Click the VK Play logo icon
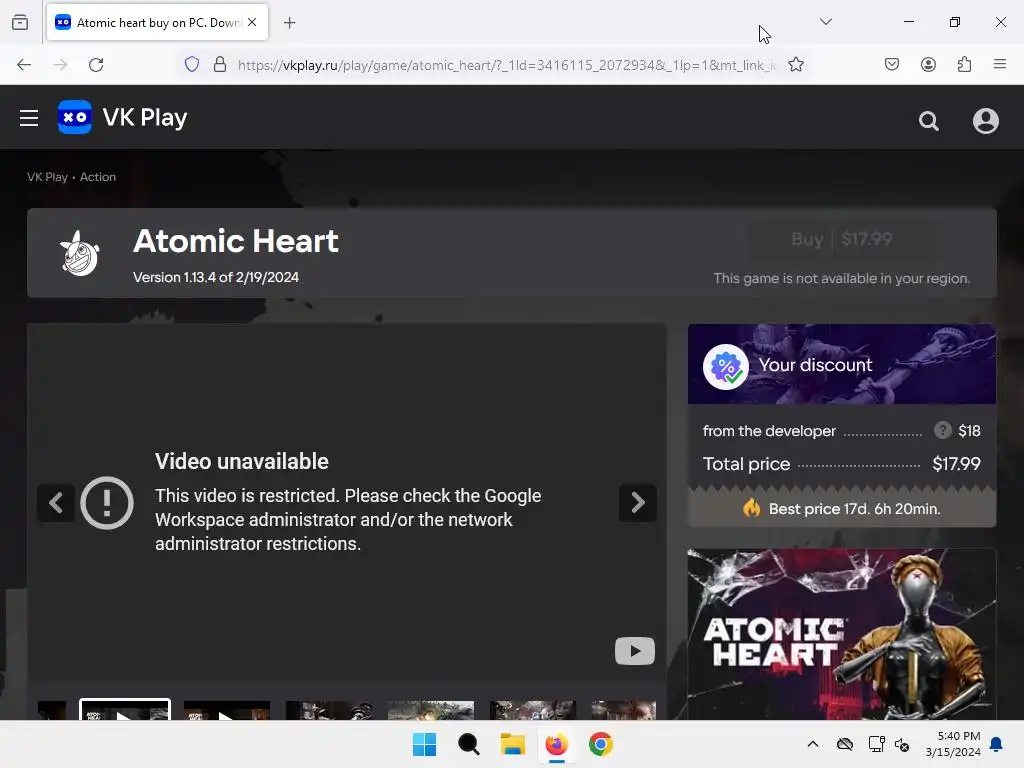 (x=74, y=118)
